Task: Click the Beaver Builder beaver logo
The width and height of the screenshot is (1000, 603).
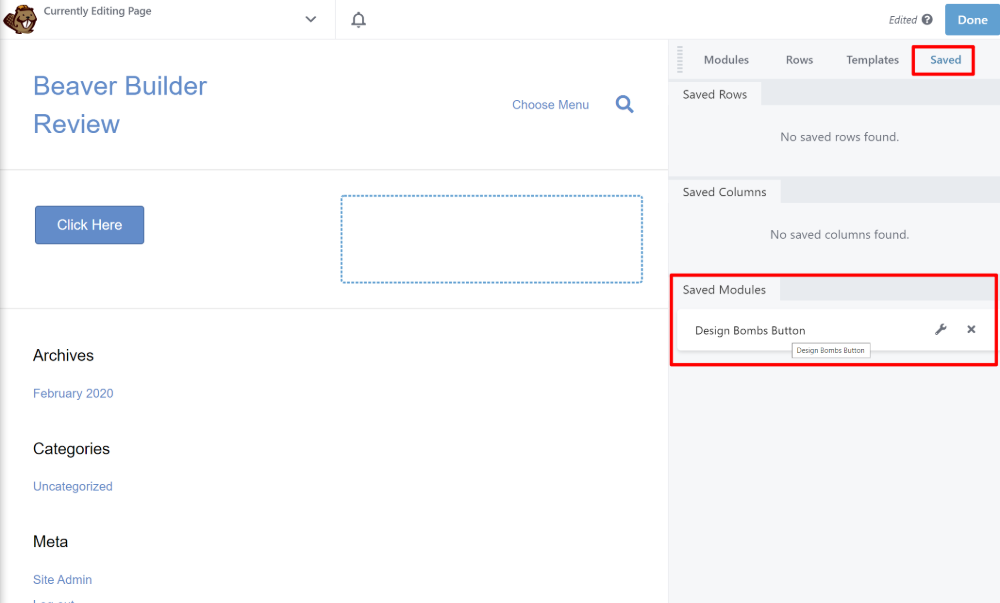Action: (20, 19)
